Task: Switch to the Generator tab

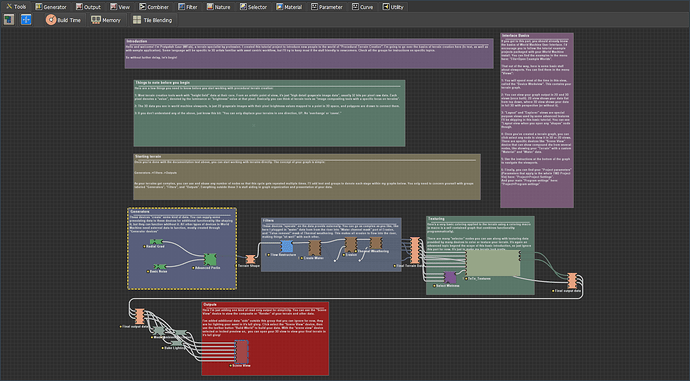Action: click(51, 7)
